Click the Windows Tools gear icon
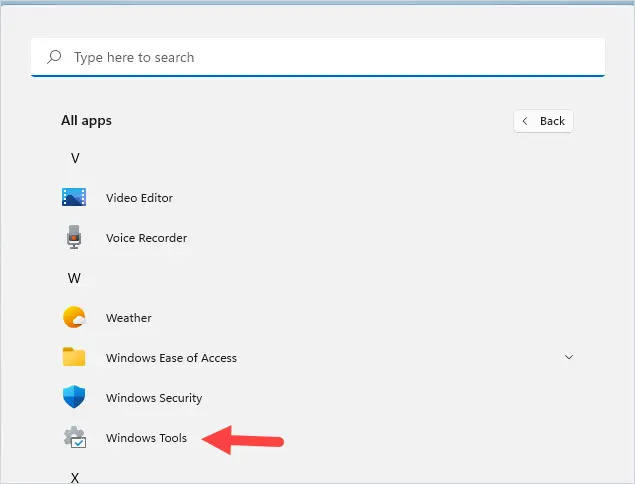 75,437
